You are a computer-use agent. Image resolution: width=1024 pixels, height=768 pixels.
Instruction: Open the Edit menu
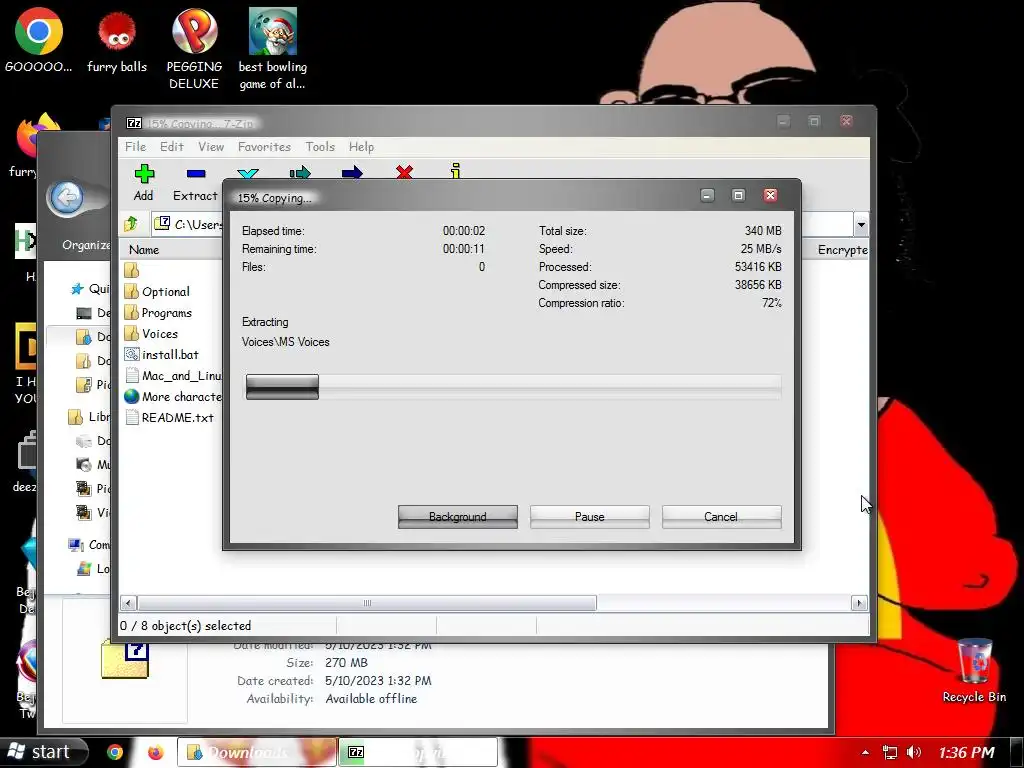(x=172, y=146)
